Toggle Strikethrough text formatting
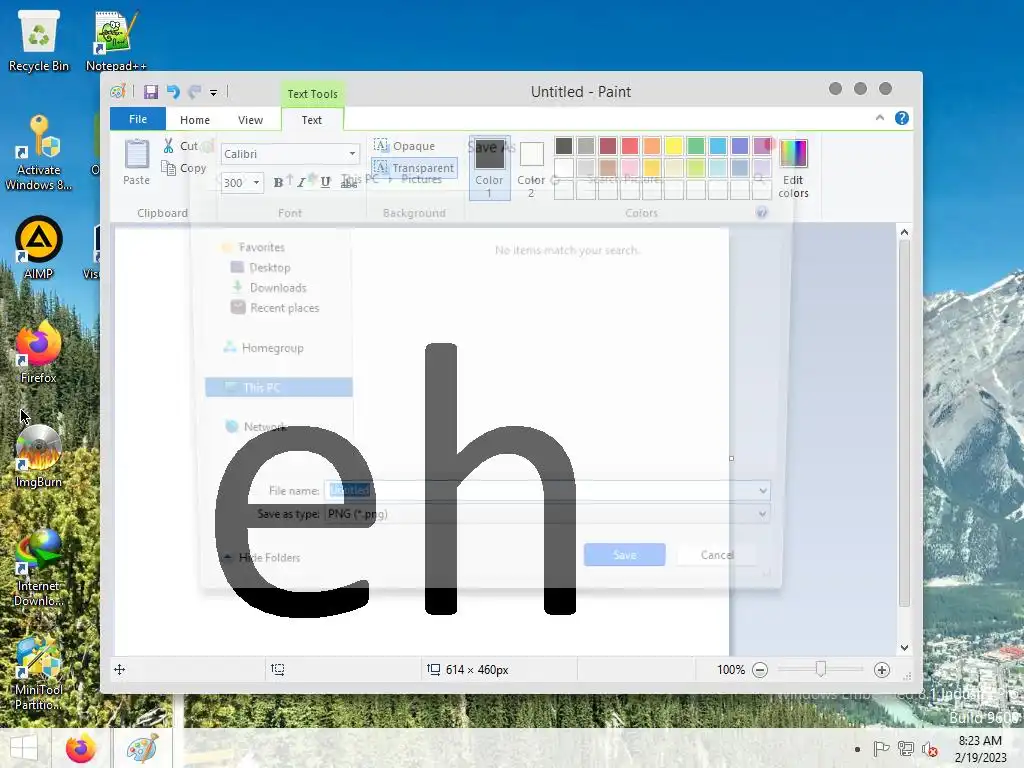The height and width of the screenshot is (768, 1024). [x=349, y=182]
